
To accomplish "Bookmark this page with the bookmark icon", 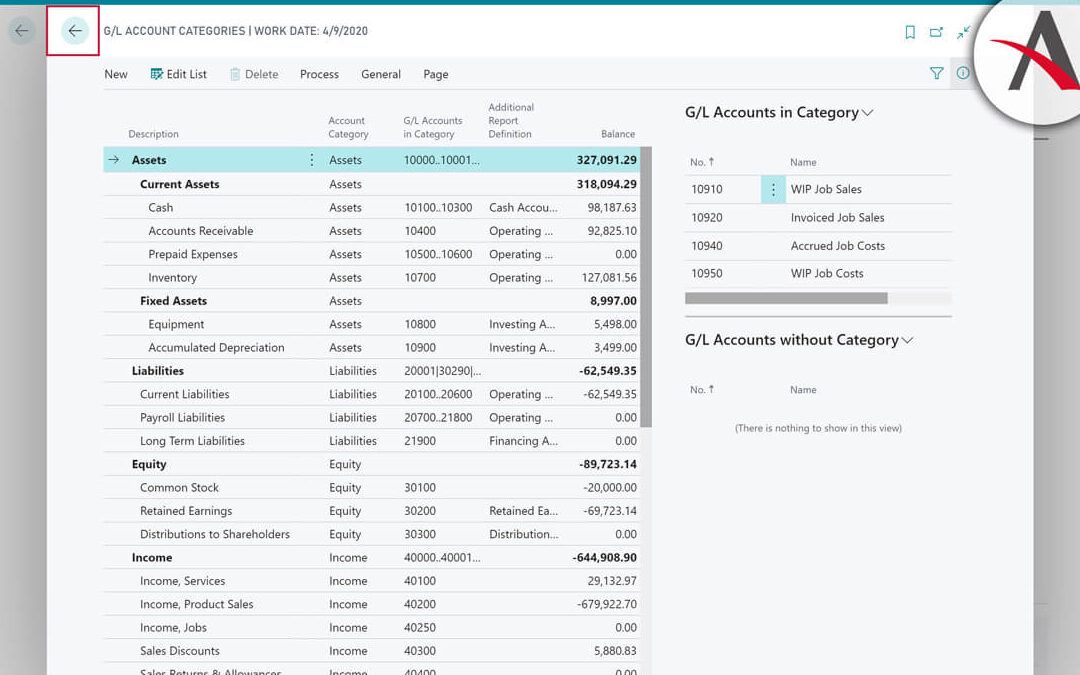I will click(x=910, y=32).
